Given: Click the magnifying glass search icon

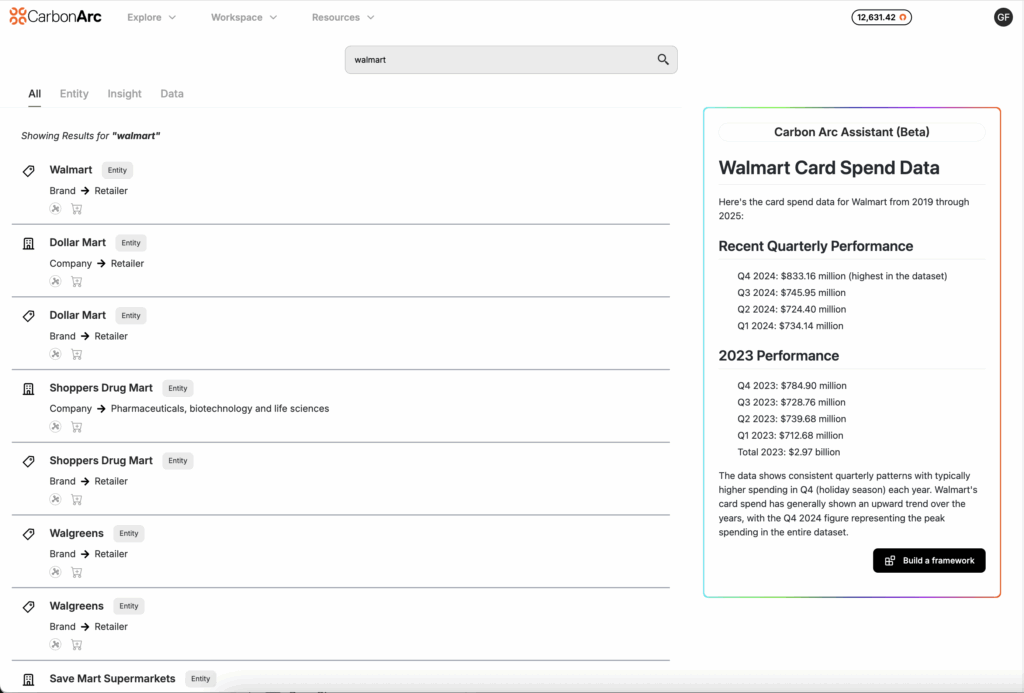Looking at the screenshot, I should [x=663, y=59].
